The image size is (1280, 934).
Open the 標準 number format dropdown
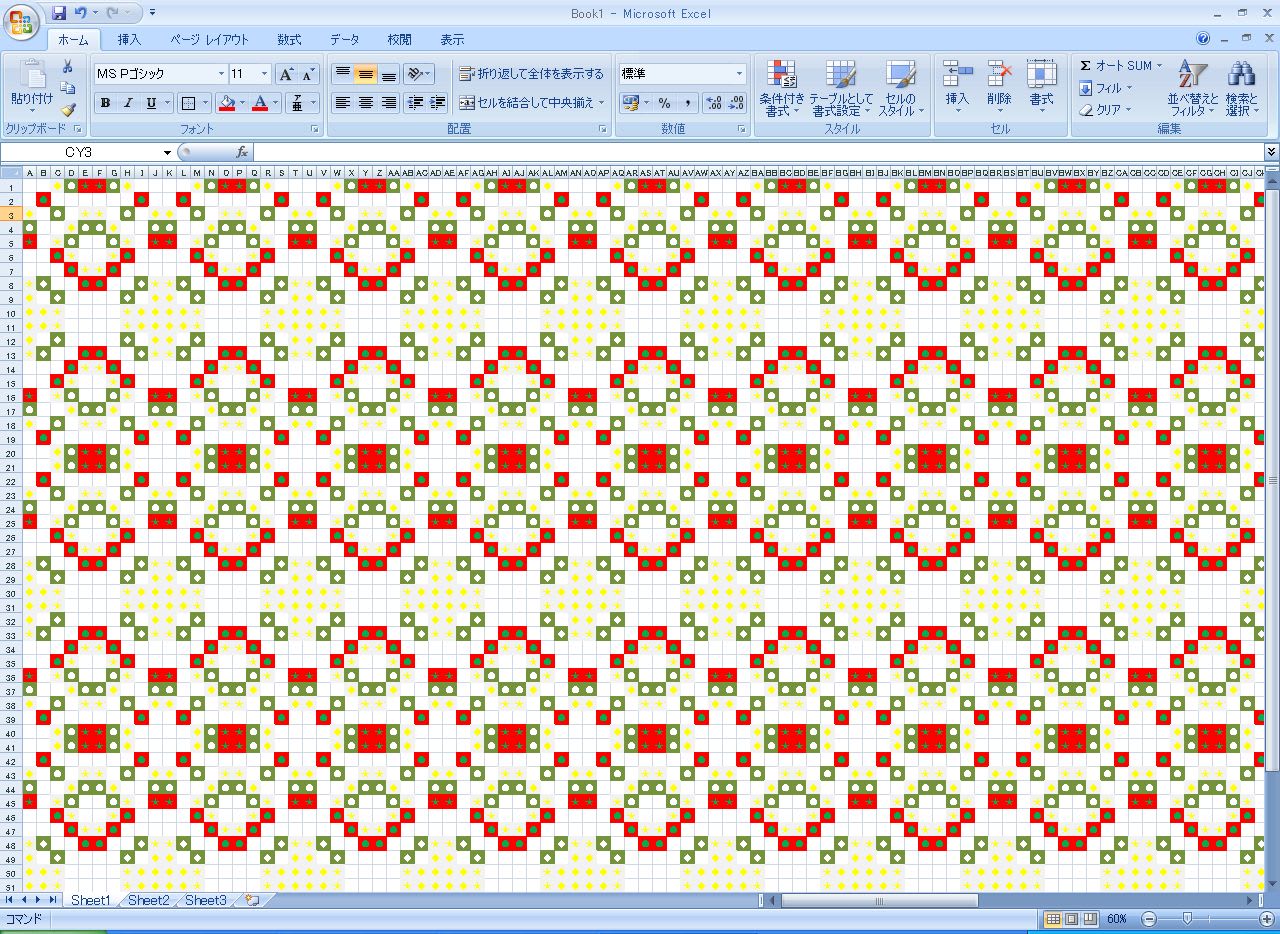point(739,74)
